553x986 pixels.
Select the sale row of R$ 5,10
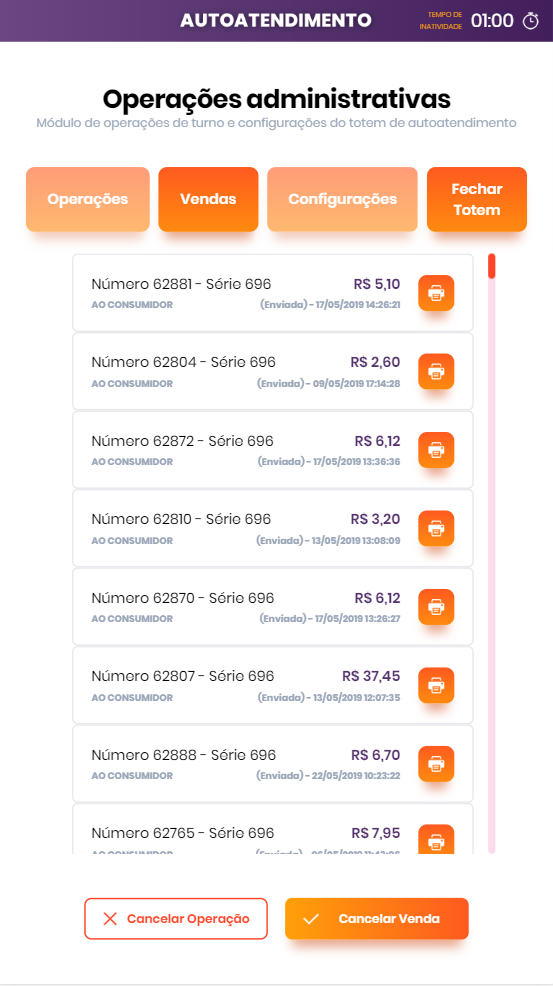(x=273, y=293)
